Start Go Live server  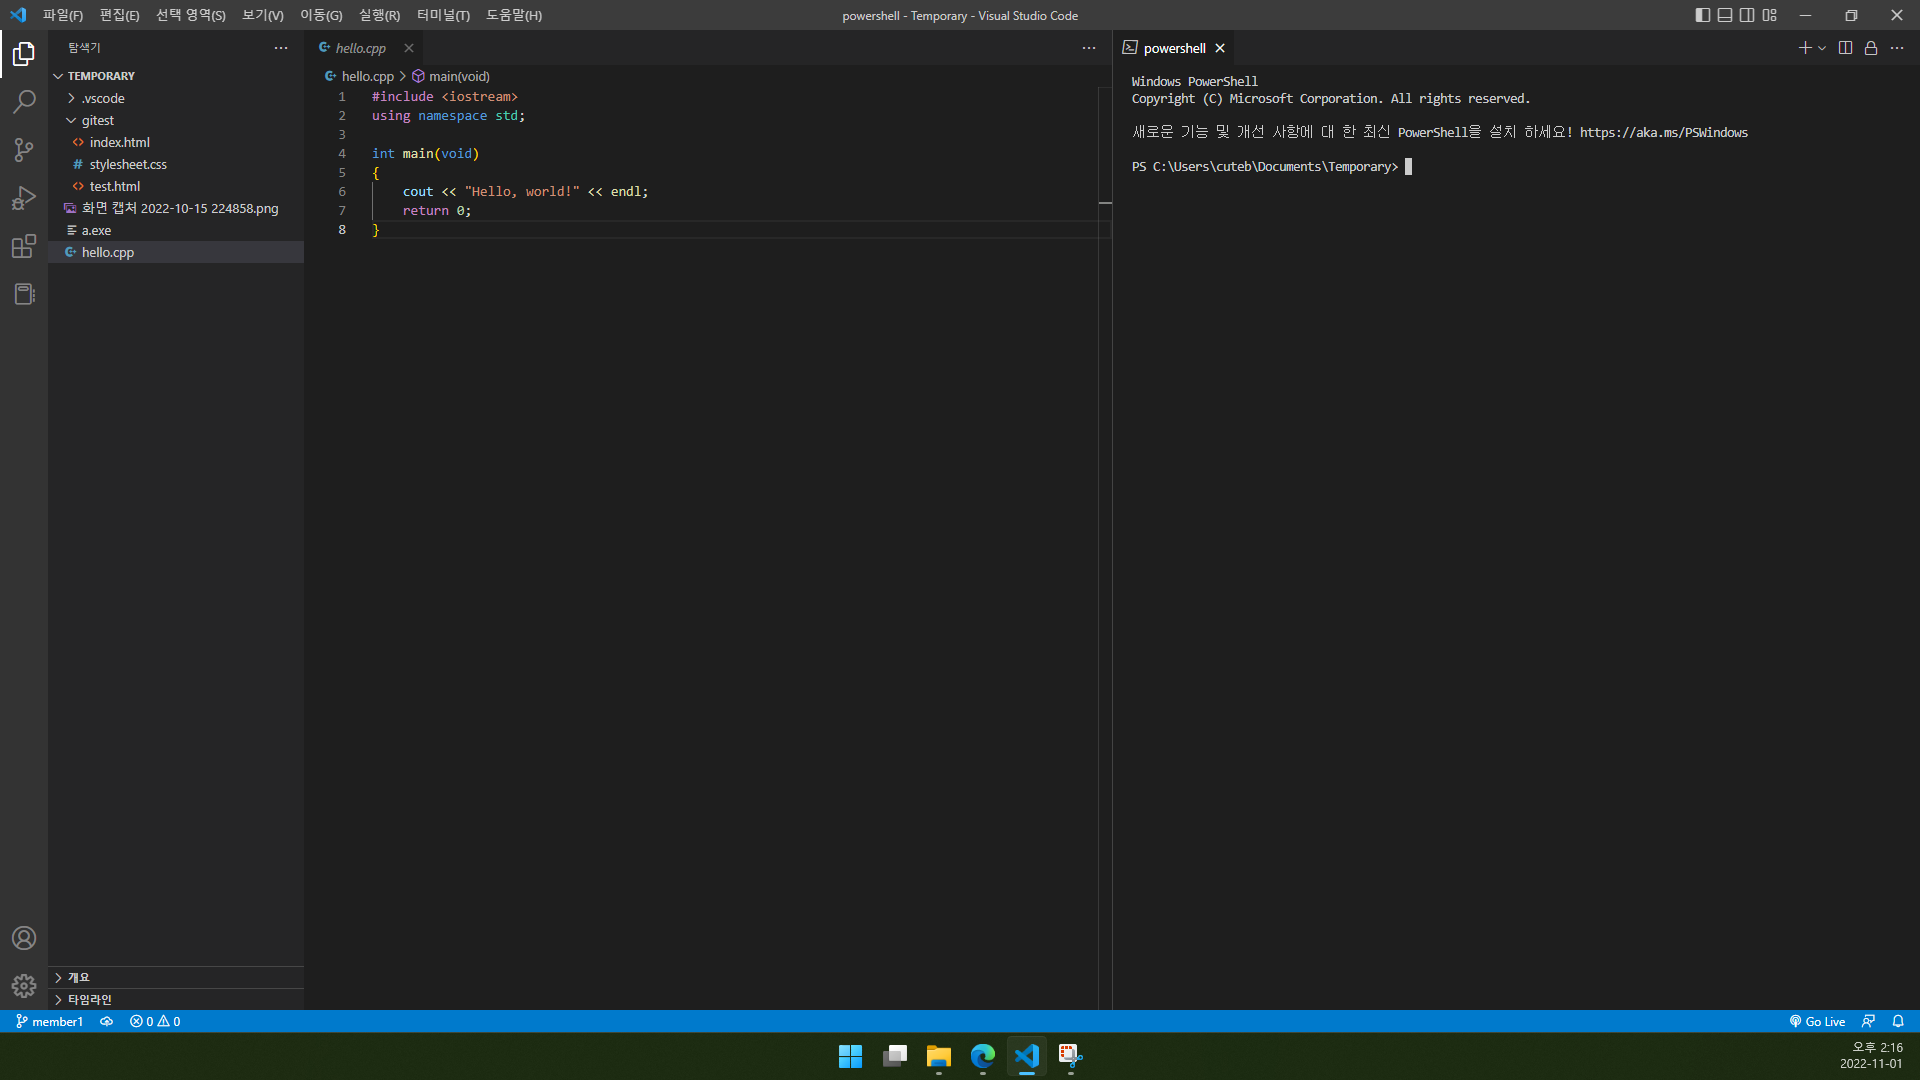tap(1817, 1021)
